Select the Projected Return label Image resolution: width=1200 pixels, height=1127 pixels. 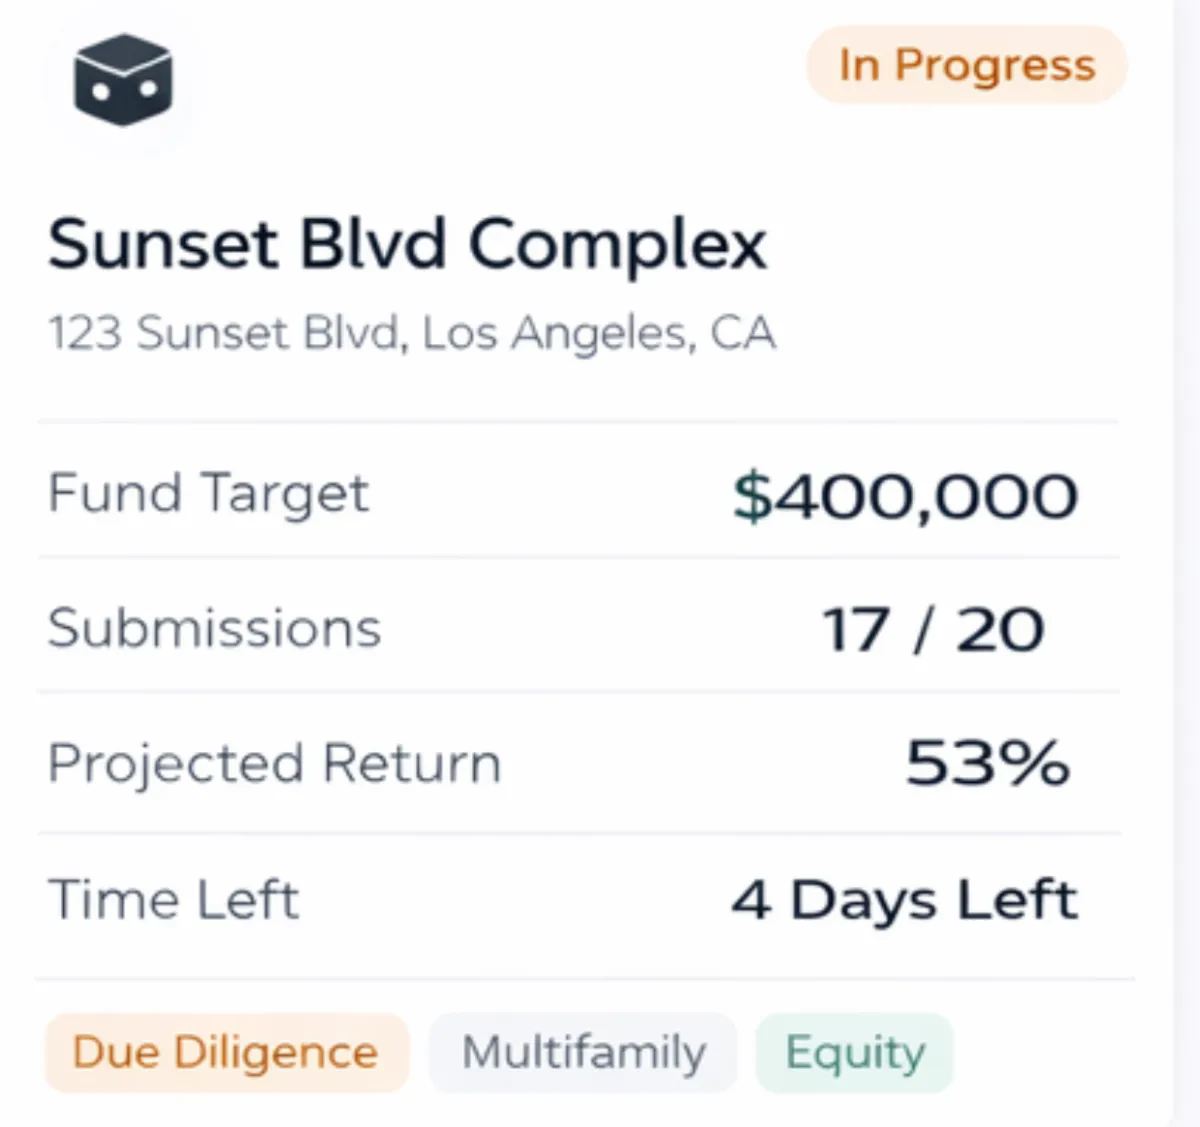(x=274, y=763)
